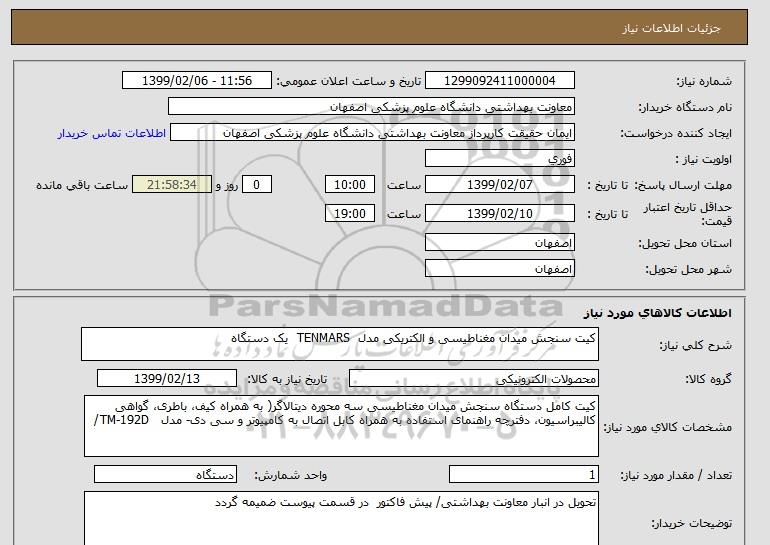This screenshot has height=545, width=770.
Task: Click label ایجاد کننده درخواست
Action: click(676, 133)
